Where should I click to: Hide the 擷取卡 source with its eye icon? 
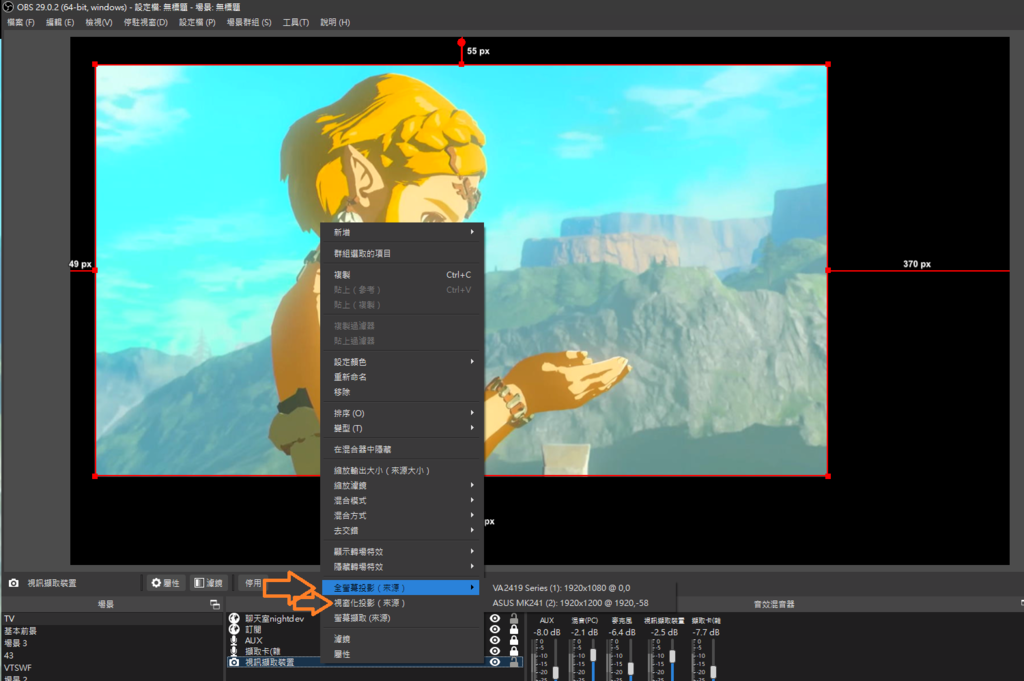pyautogui.click(x=495, y=651)
